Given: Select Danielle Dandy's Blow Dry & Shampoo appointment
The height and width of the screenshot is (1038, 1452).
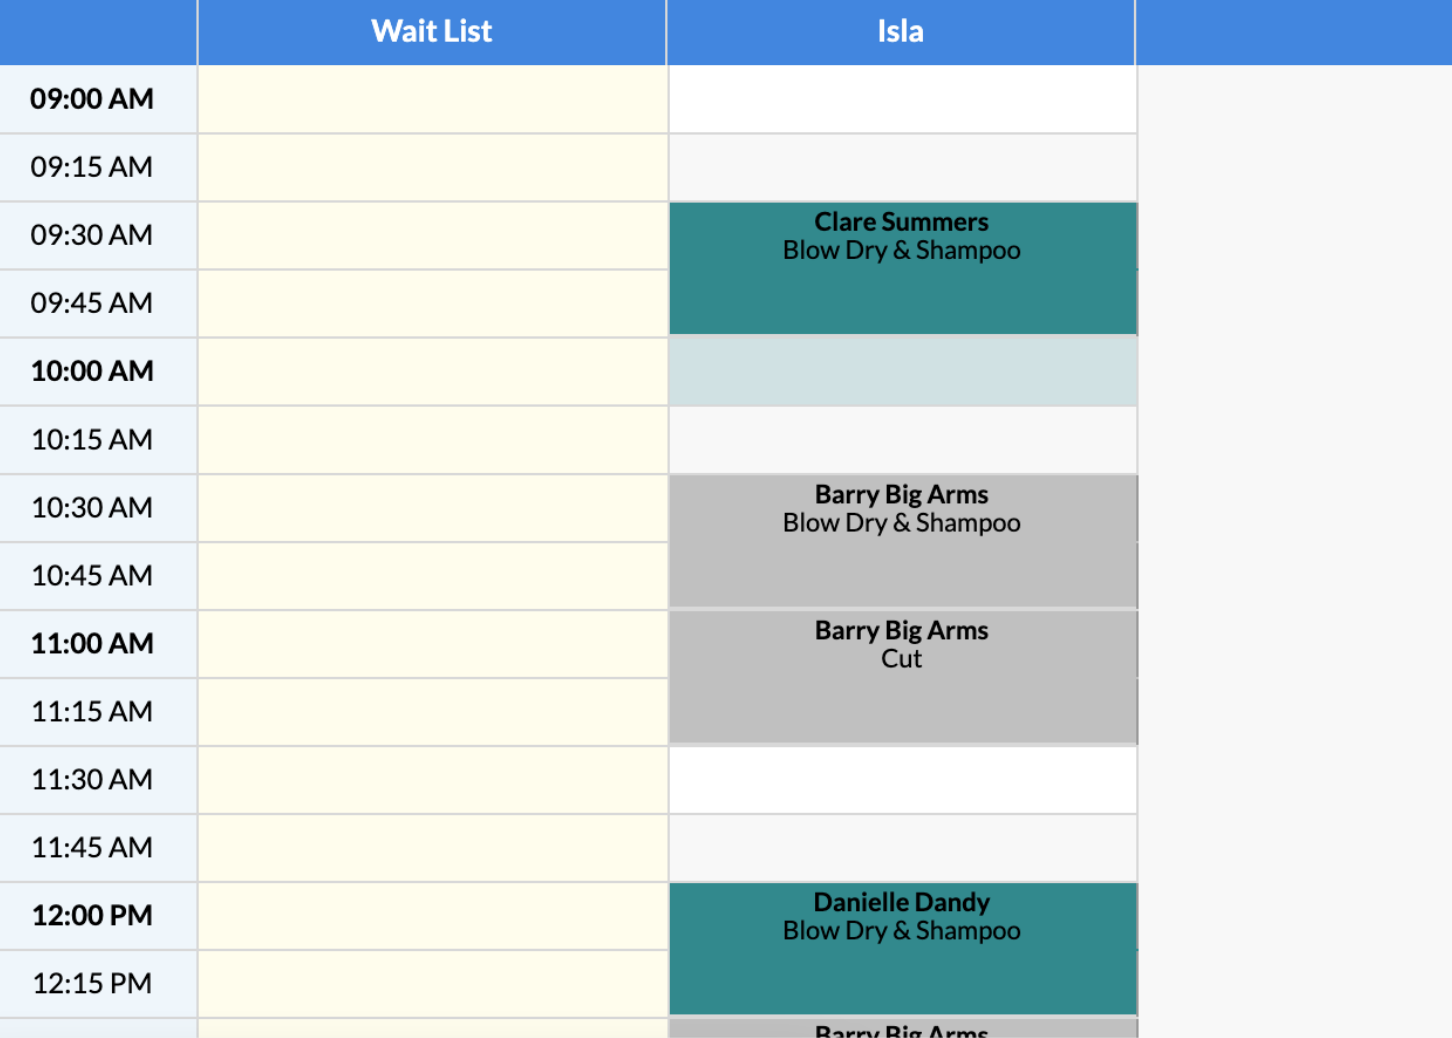Looking at the screenshot, I should click(x=900, y=947).
